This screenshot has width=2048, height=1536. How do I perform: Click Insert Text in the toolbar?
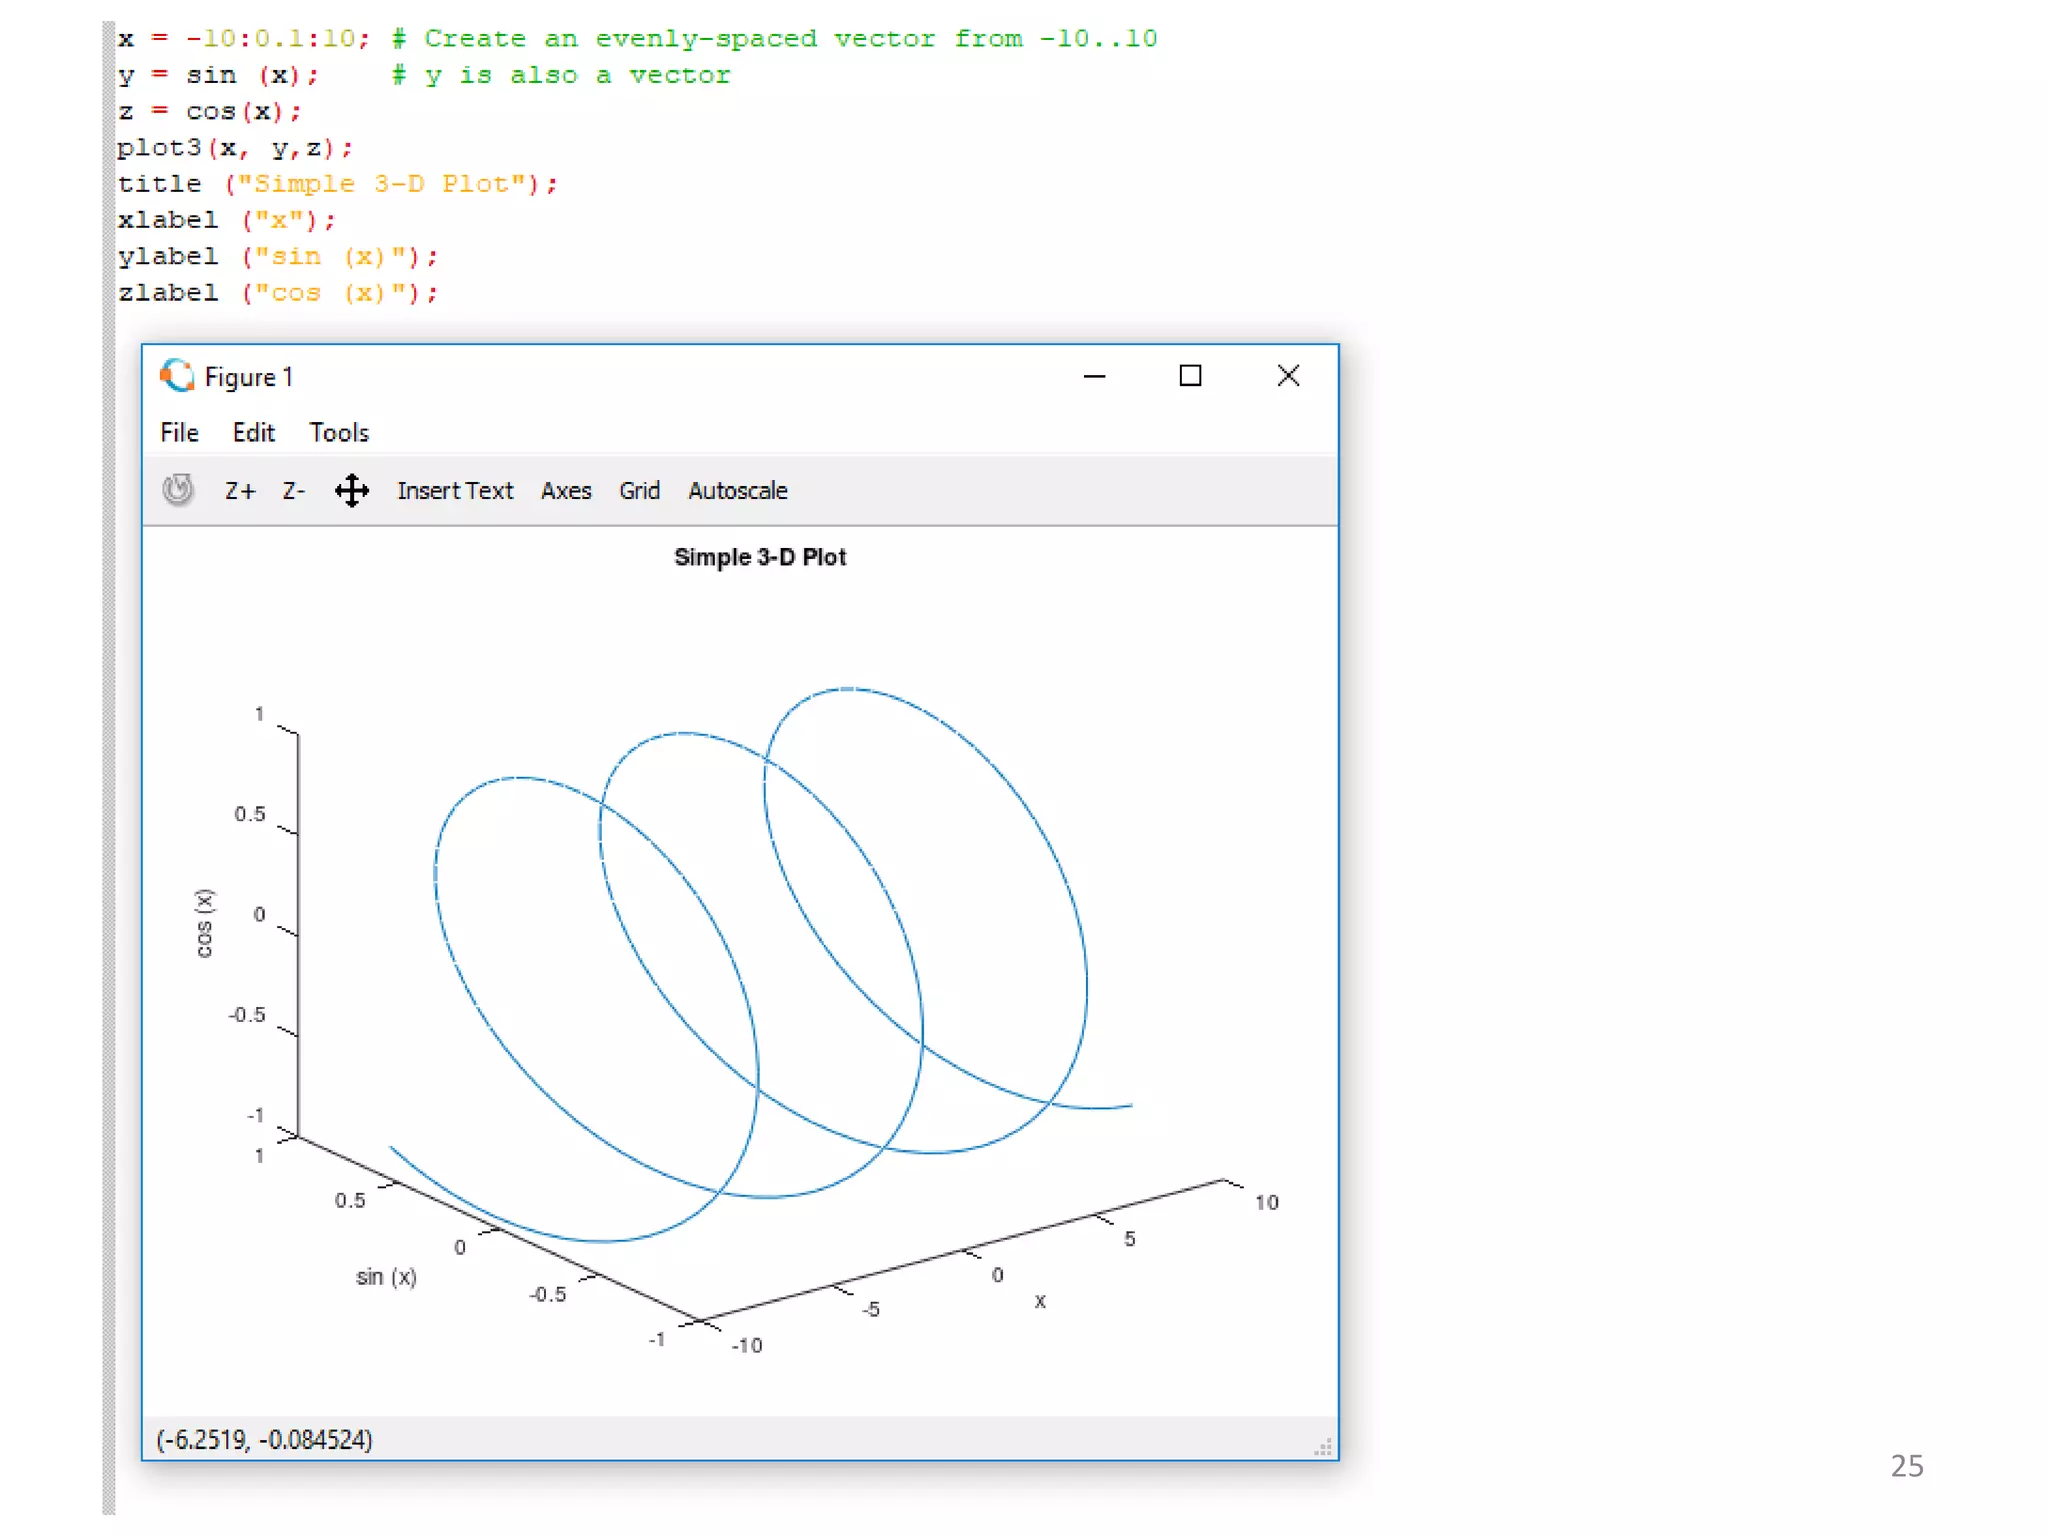[455, 491]
